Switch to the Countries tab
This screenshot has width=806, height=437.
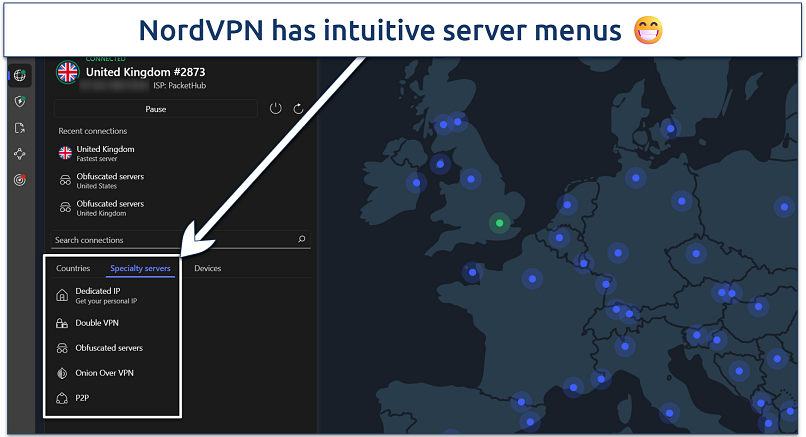73,268
